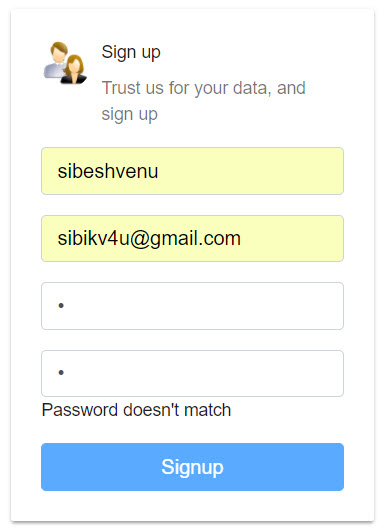384x529 pixels.
Task: Click the "Password doesn't match" error message
Action: tap(136, 410)
